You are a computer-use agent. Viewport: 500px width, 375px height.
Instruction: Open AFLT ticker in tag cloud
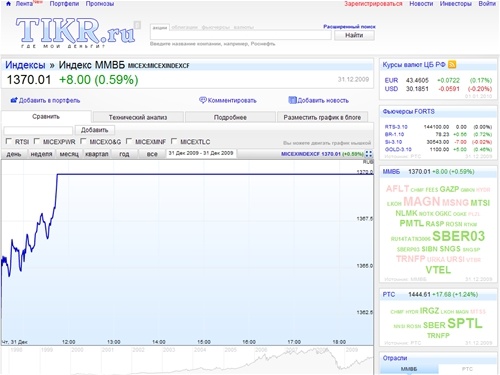click(397, 189)
